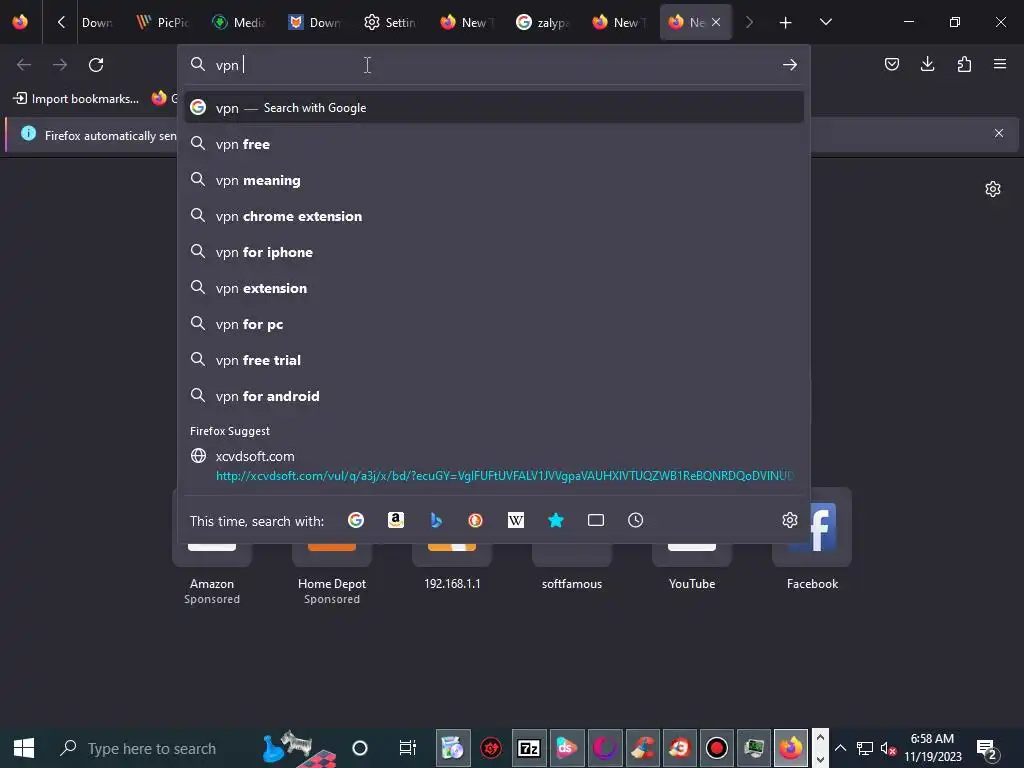List all tabs dropdown arrow
Viewport: 1024px width, 768px height.
click(x=825, y=22)
